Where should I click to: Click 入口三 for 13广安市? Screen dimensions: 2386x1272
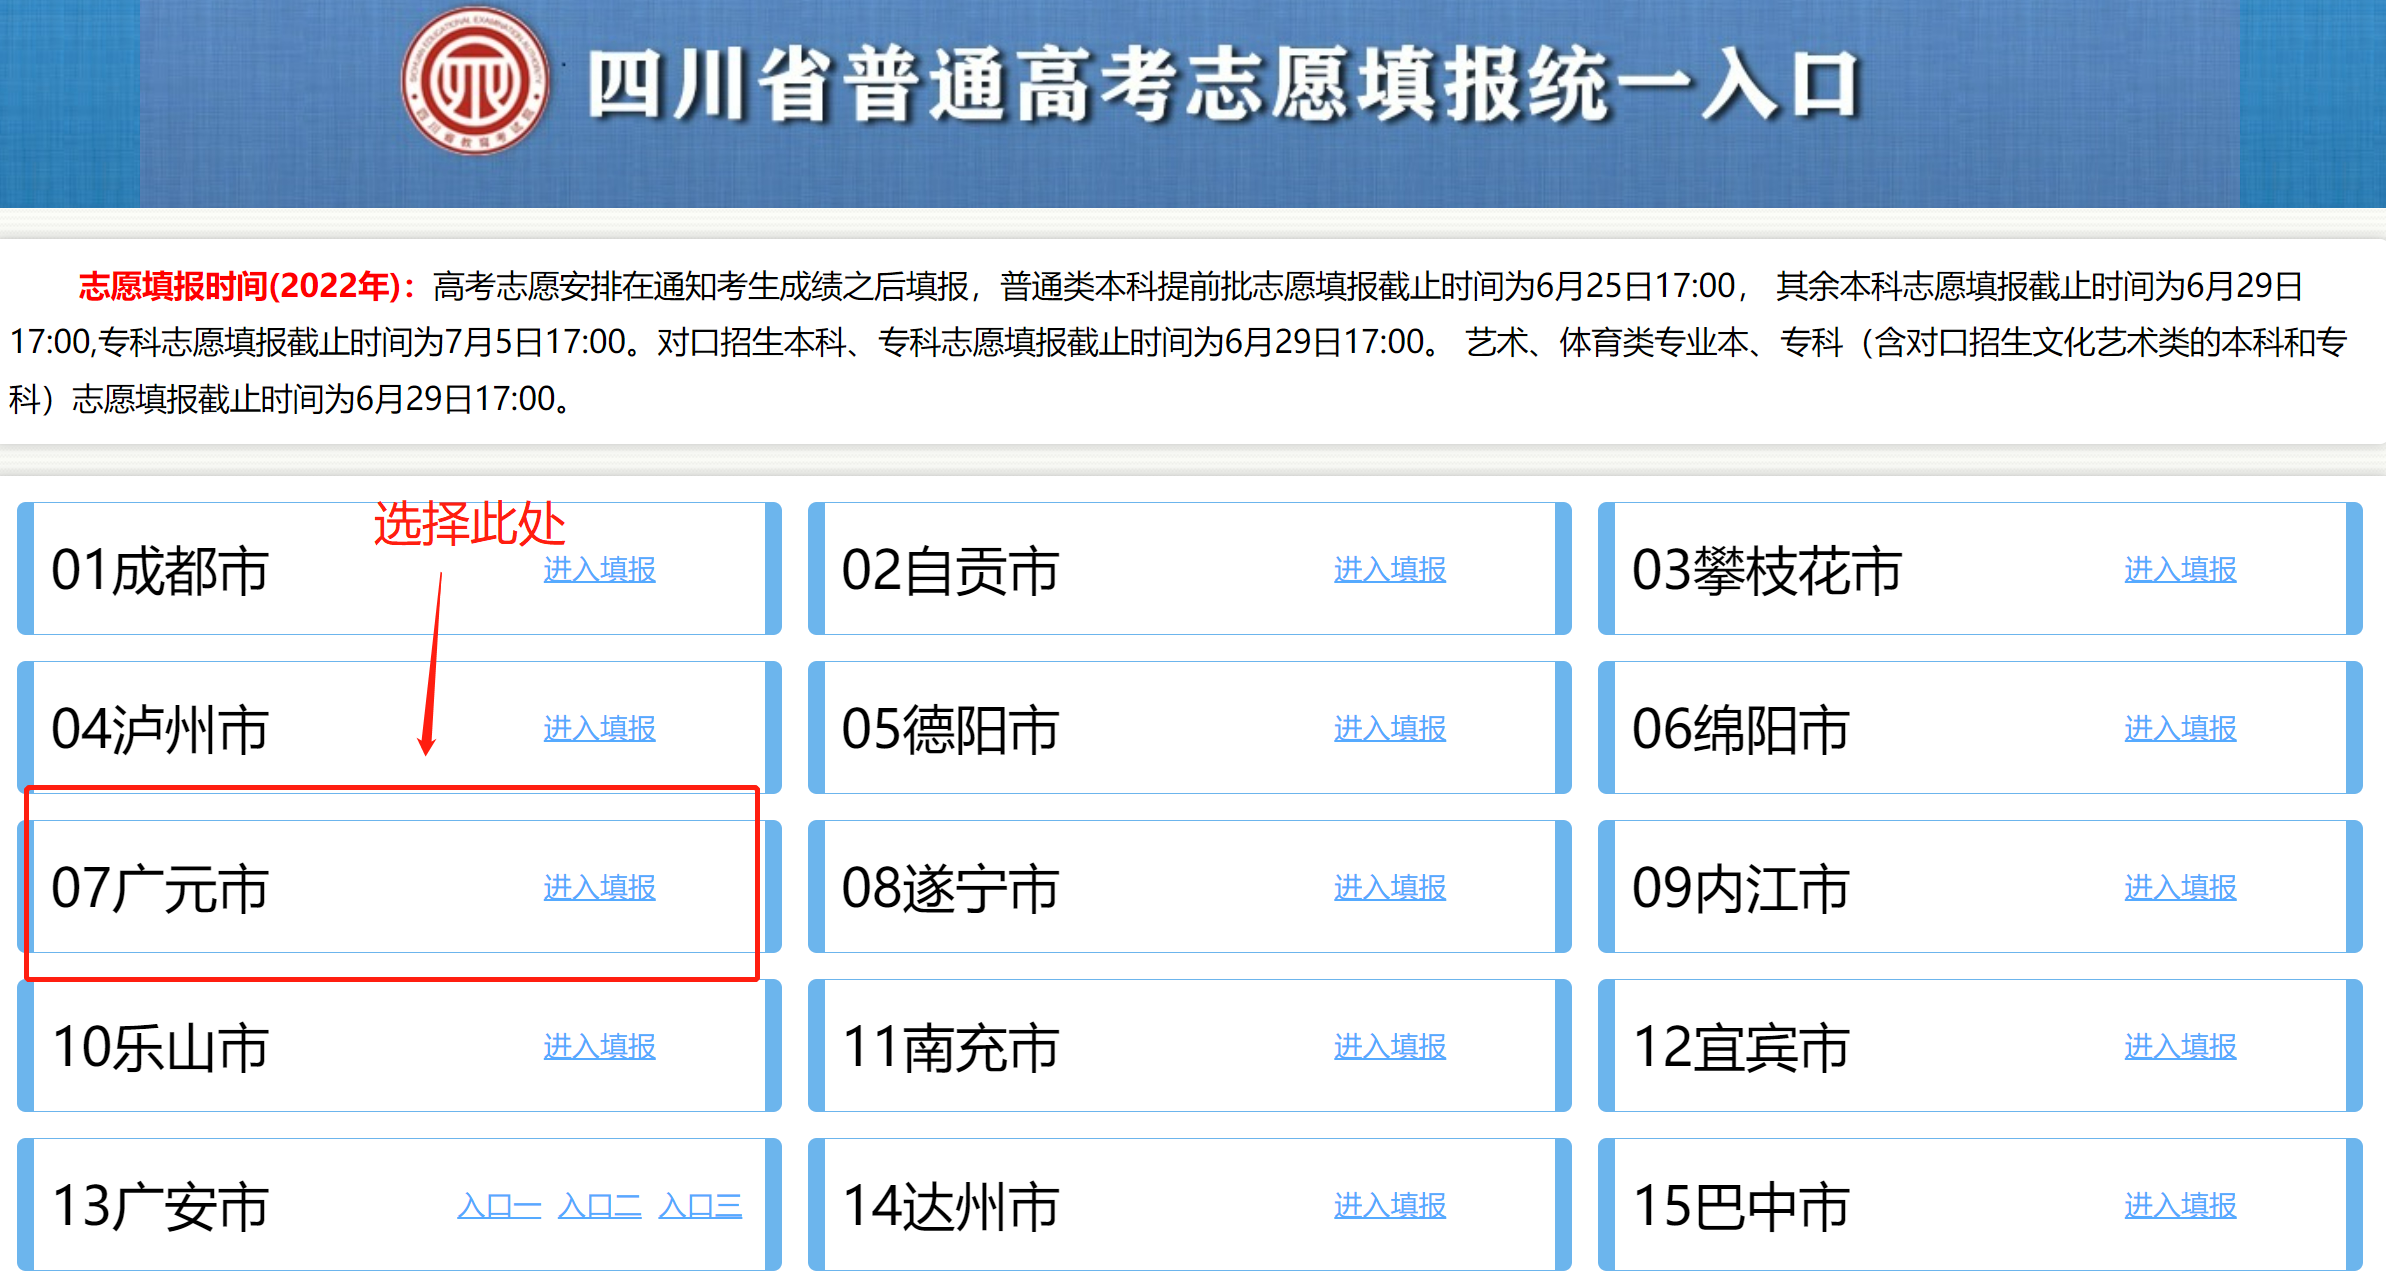coord(700,1205)
